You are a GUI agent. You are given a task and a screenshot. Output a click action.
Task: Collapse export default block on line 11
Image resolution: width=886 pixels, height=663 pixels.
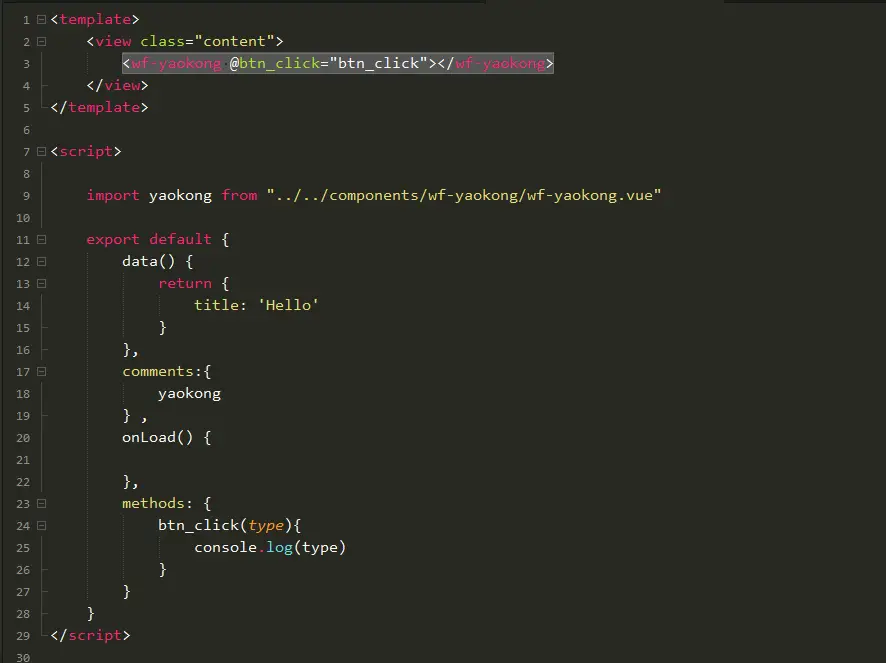[x=41, y=240]
